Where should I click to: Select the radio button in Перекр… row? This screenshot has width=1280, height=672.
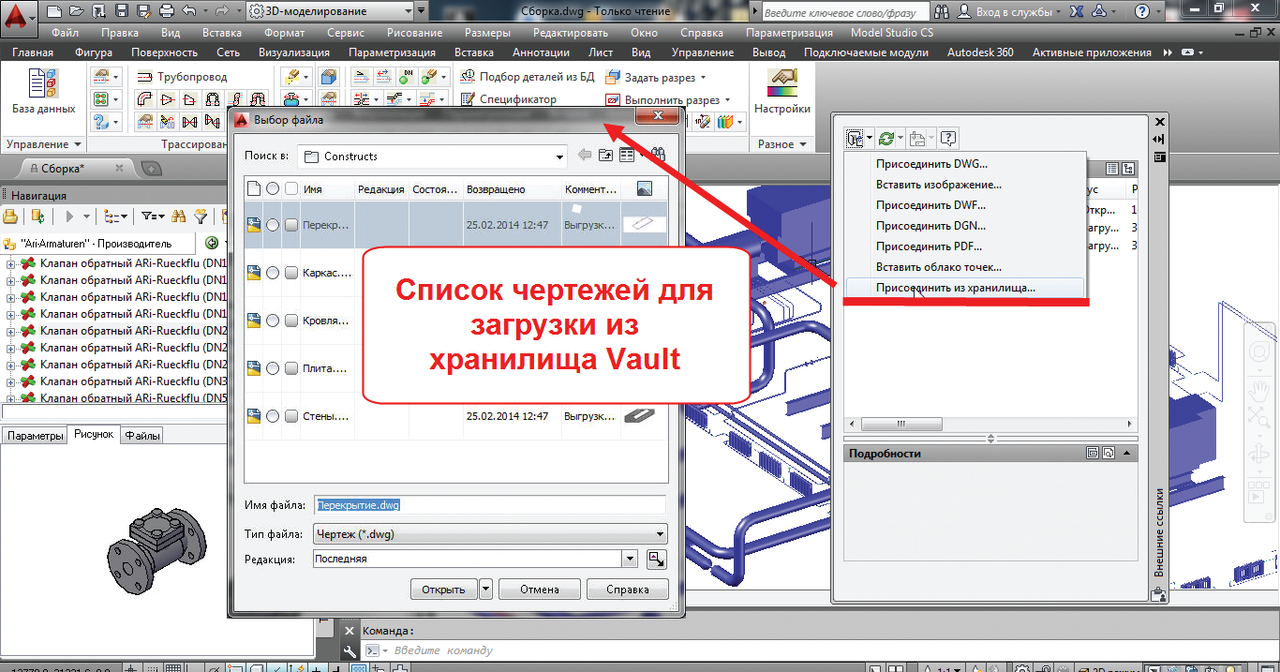point(272,225)
